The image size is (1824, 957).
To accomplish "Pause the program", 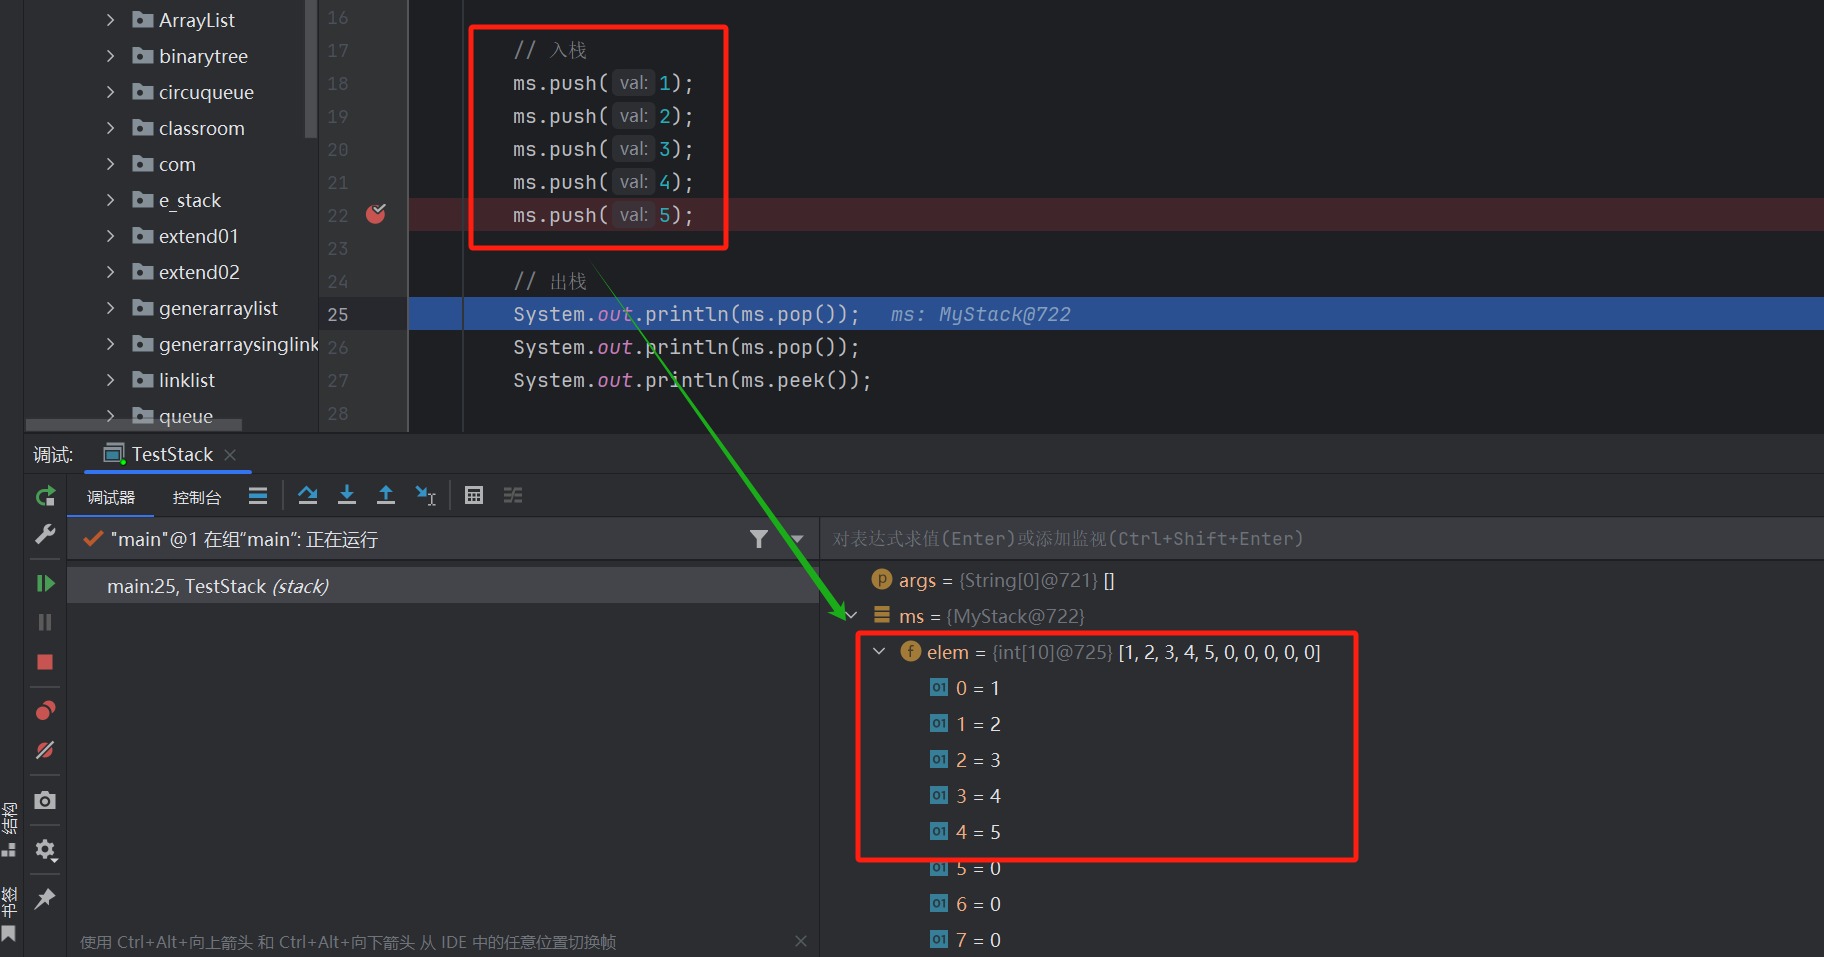I will 45,622.
